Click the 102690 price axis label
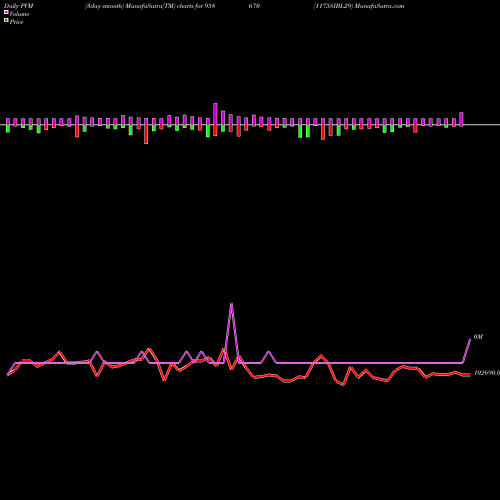The image size is (500, 500). click(487, 373)
